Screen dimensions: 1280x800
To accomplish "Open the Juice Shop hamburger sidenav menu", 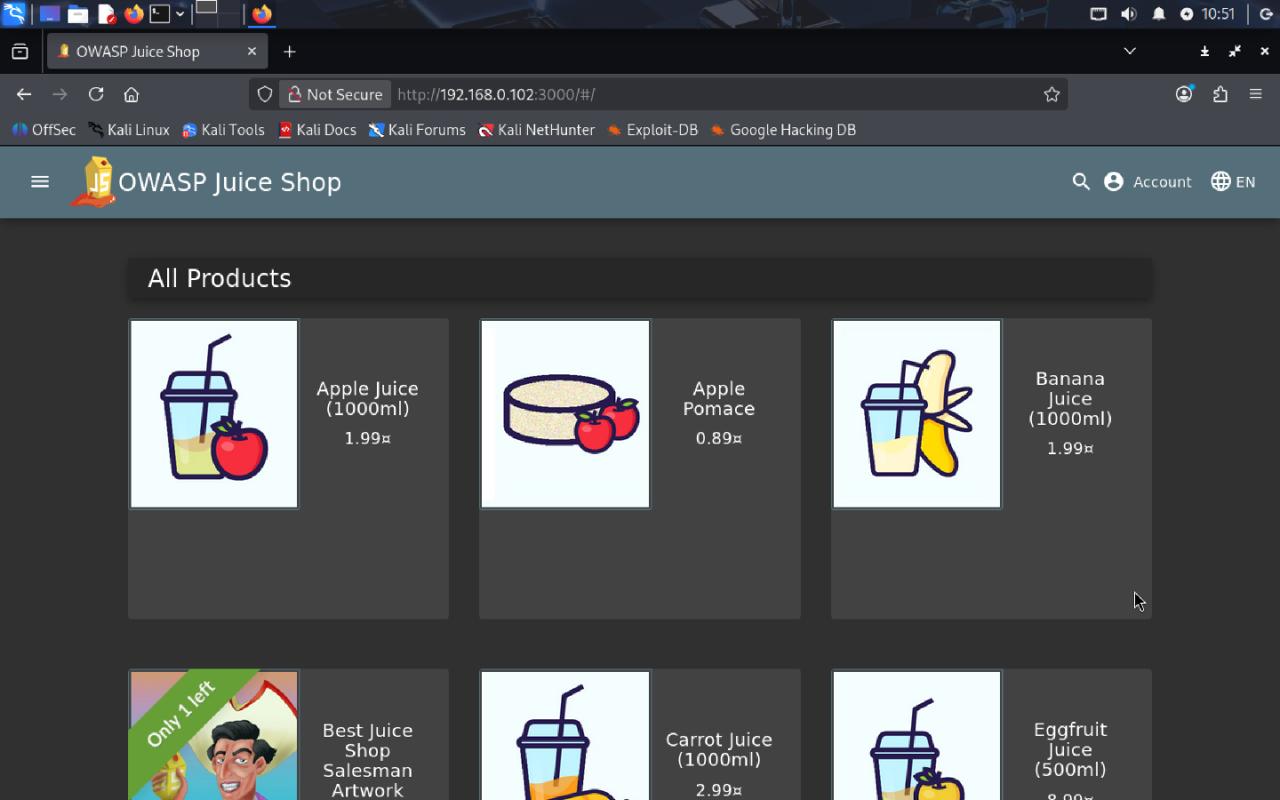I will coord(40,182).
